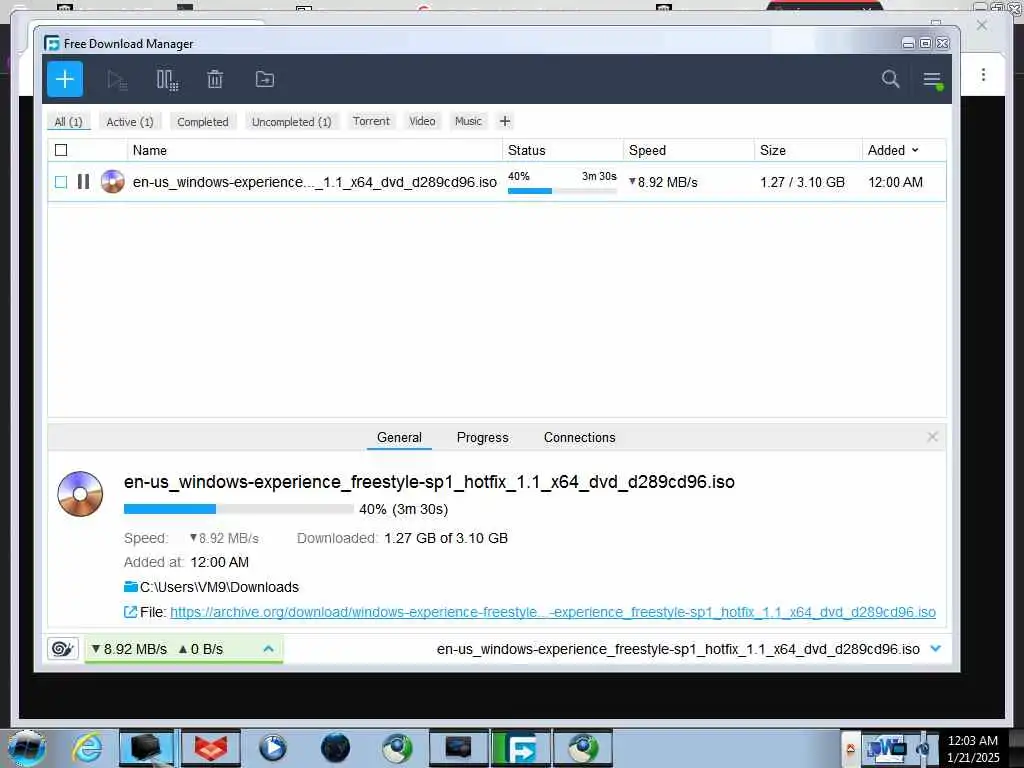Open the Windows Start orb

coord(27,748)
